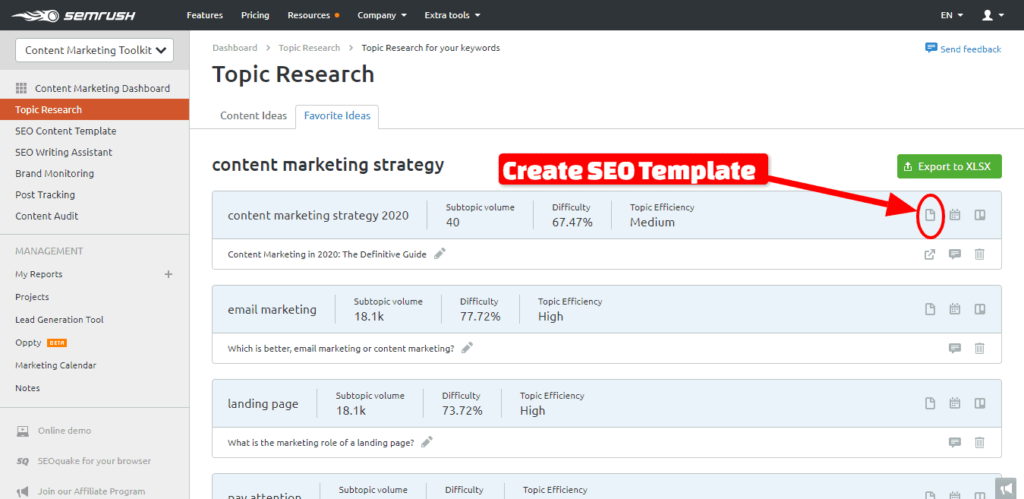Open the EN language selector
Viewport: 1024px width, 499px height.
952,15
